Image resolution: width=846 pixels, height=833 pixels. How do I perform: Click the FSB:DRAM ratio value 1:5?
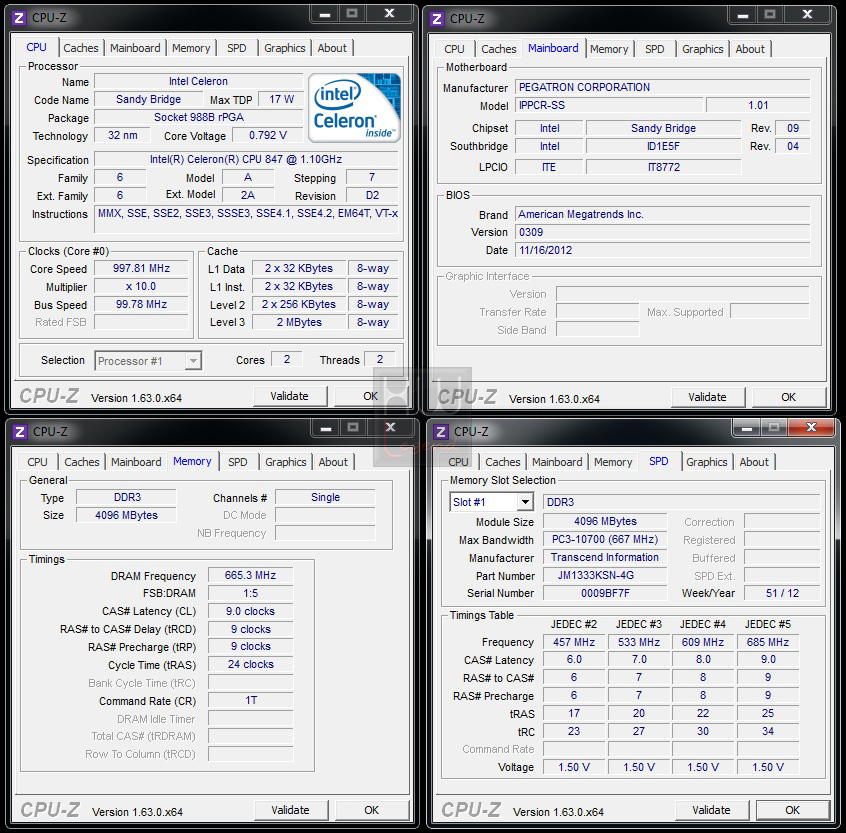(250, 593)
